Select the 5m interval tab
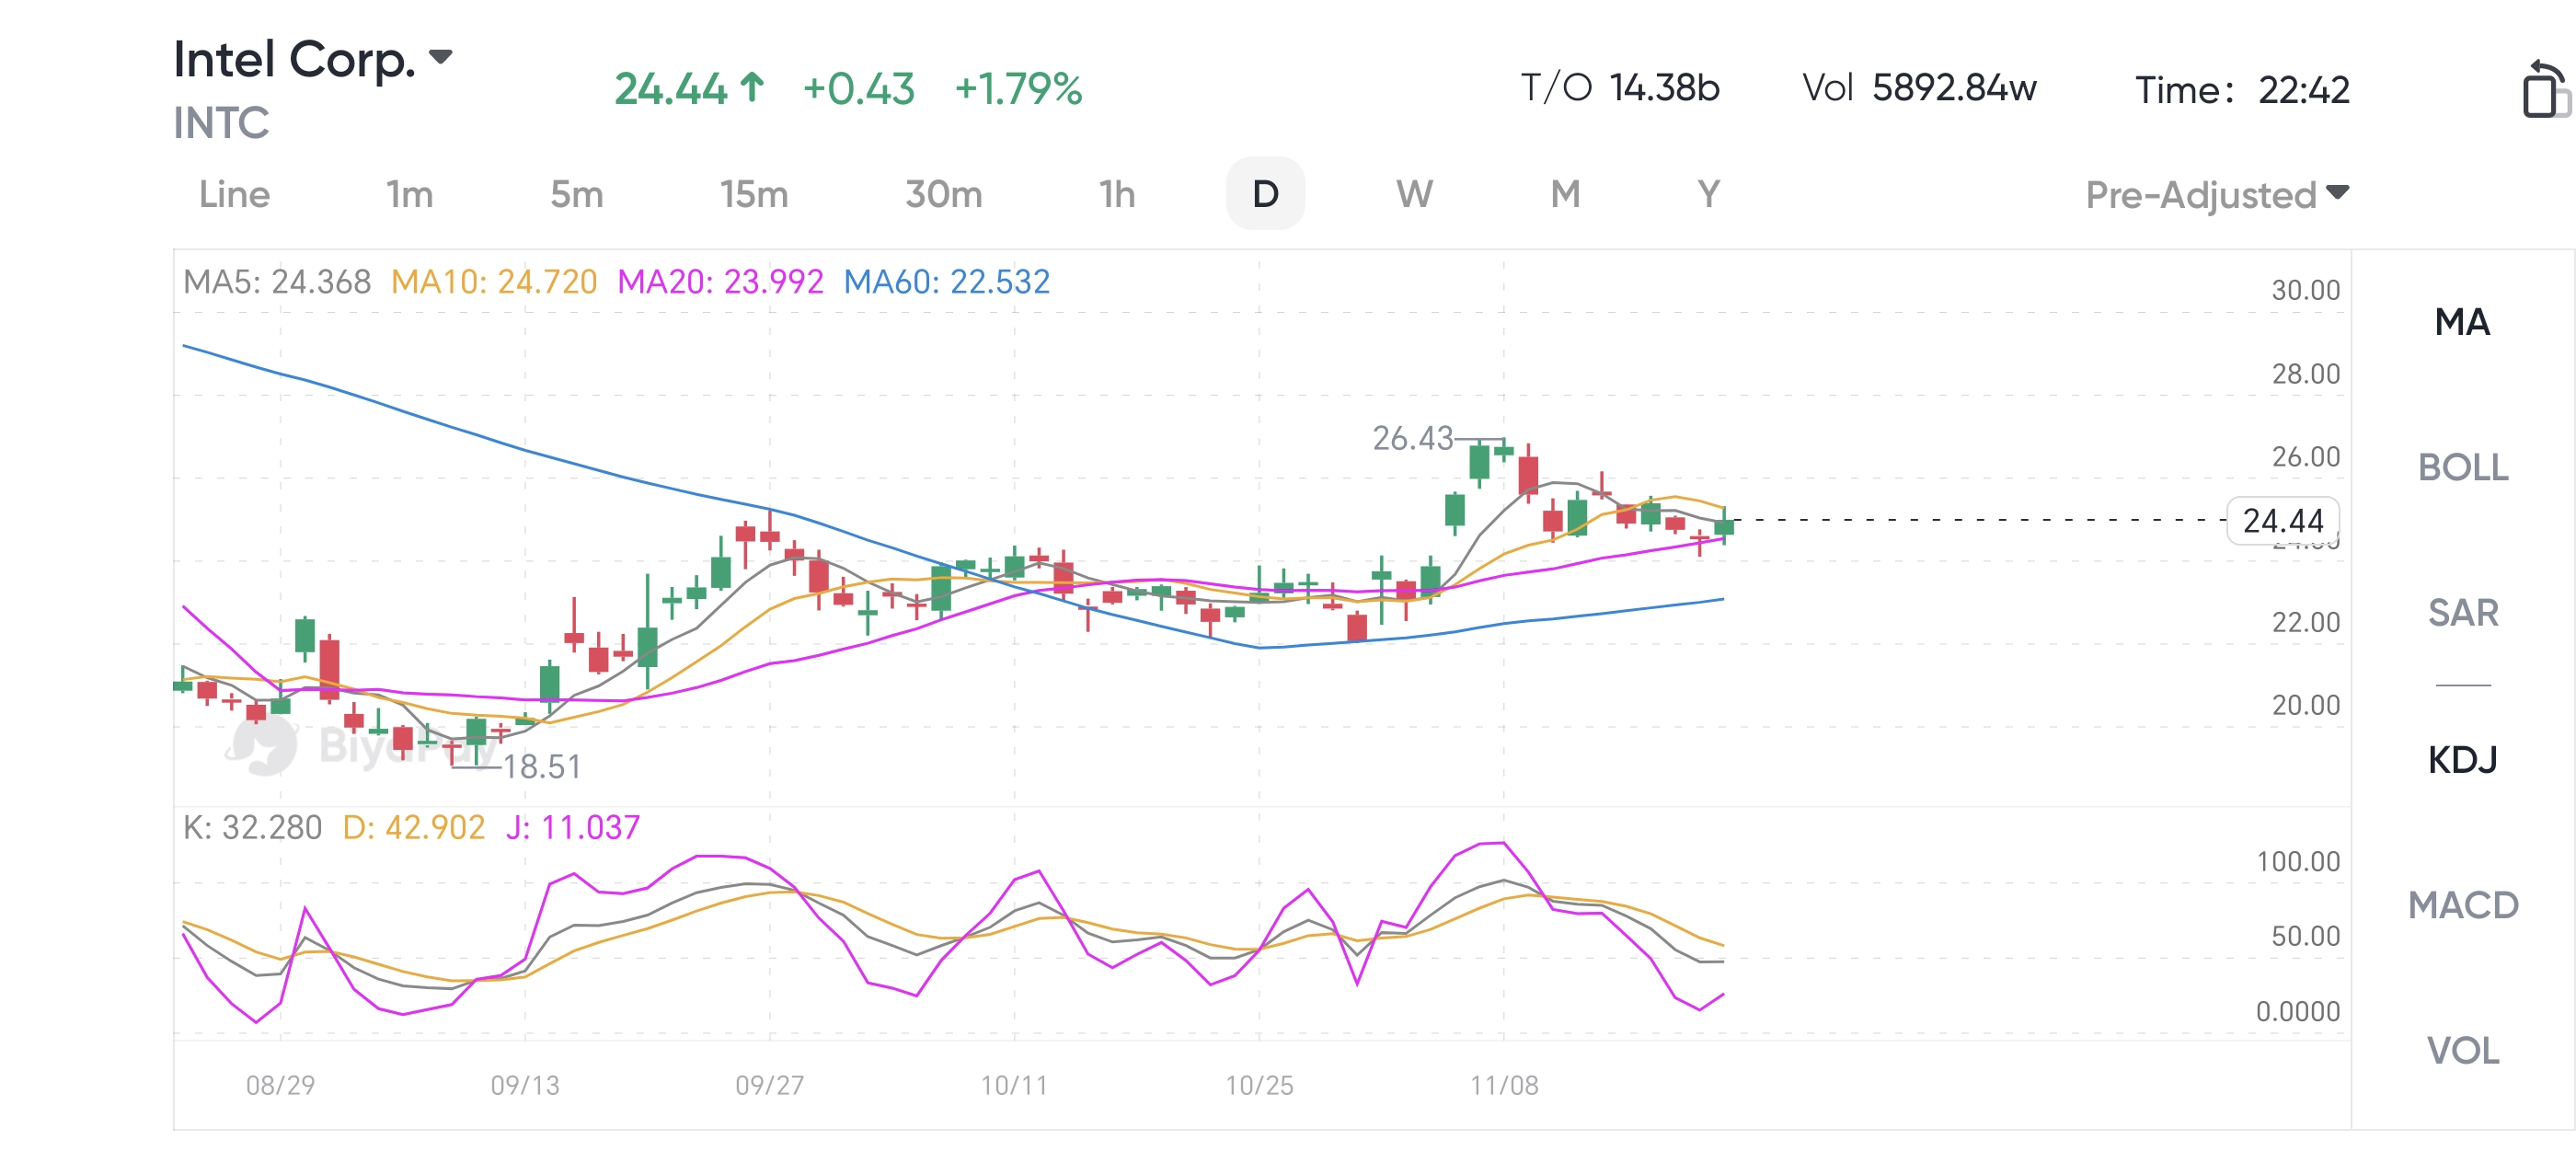2576x1163 pixels. tap(577, 194)
